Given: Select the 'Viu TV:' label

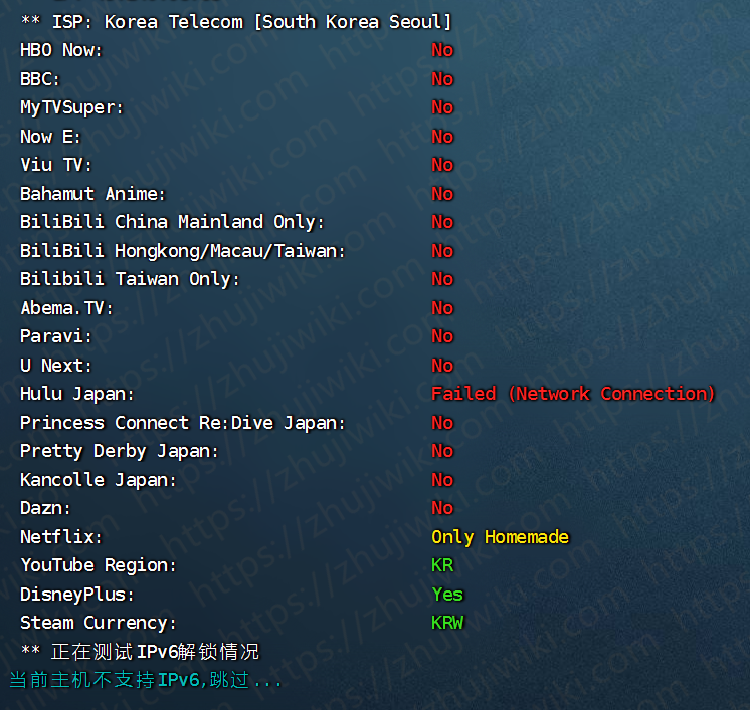Looking at the screenshot, I should click(x=55, y=165).
